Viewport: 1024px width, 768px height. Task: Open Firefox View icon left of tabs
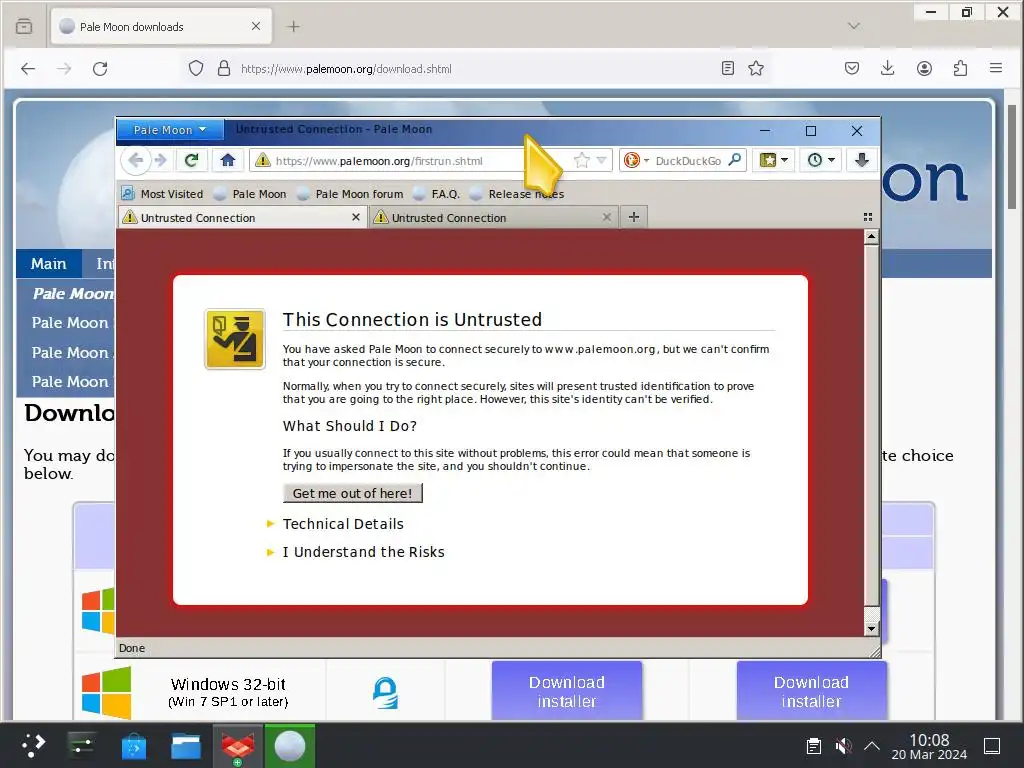tap(24, 26)
